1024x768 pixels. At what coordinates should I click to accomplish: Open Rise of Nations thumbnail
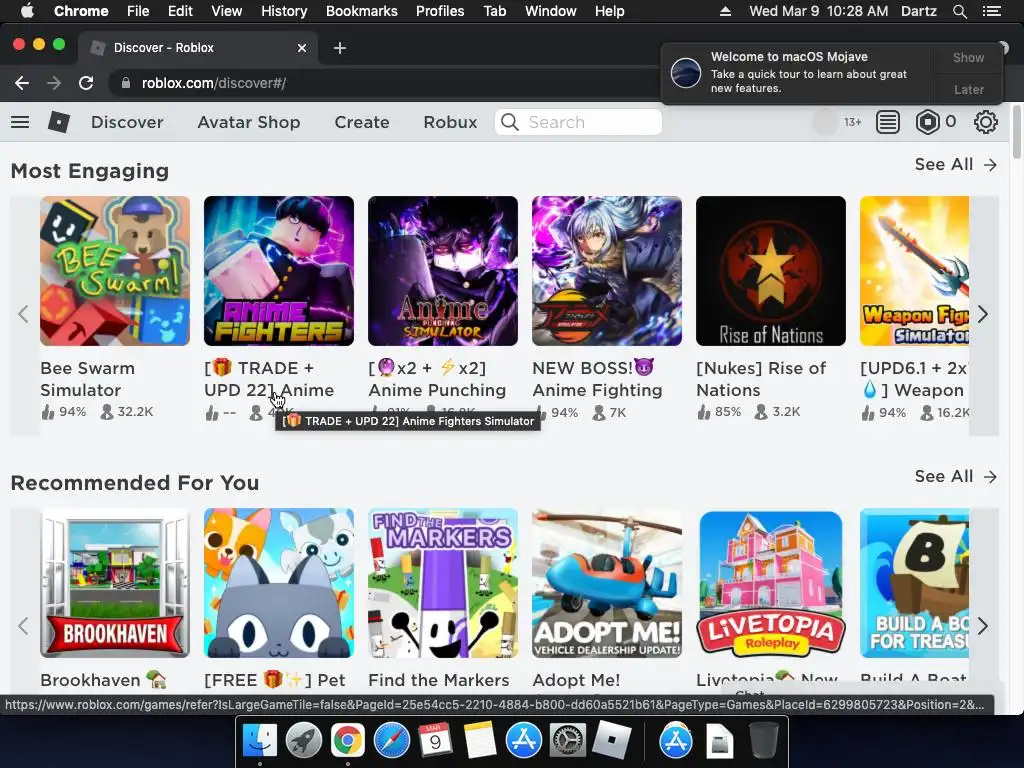[x=771, y=271]
